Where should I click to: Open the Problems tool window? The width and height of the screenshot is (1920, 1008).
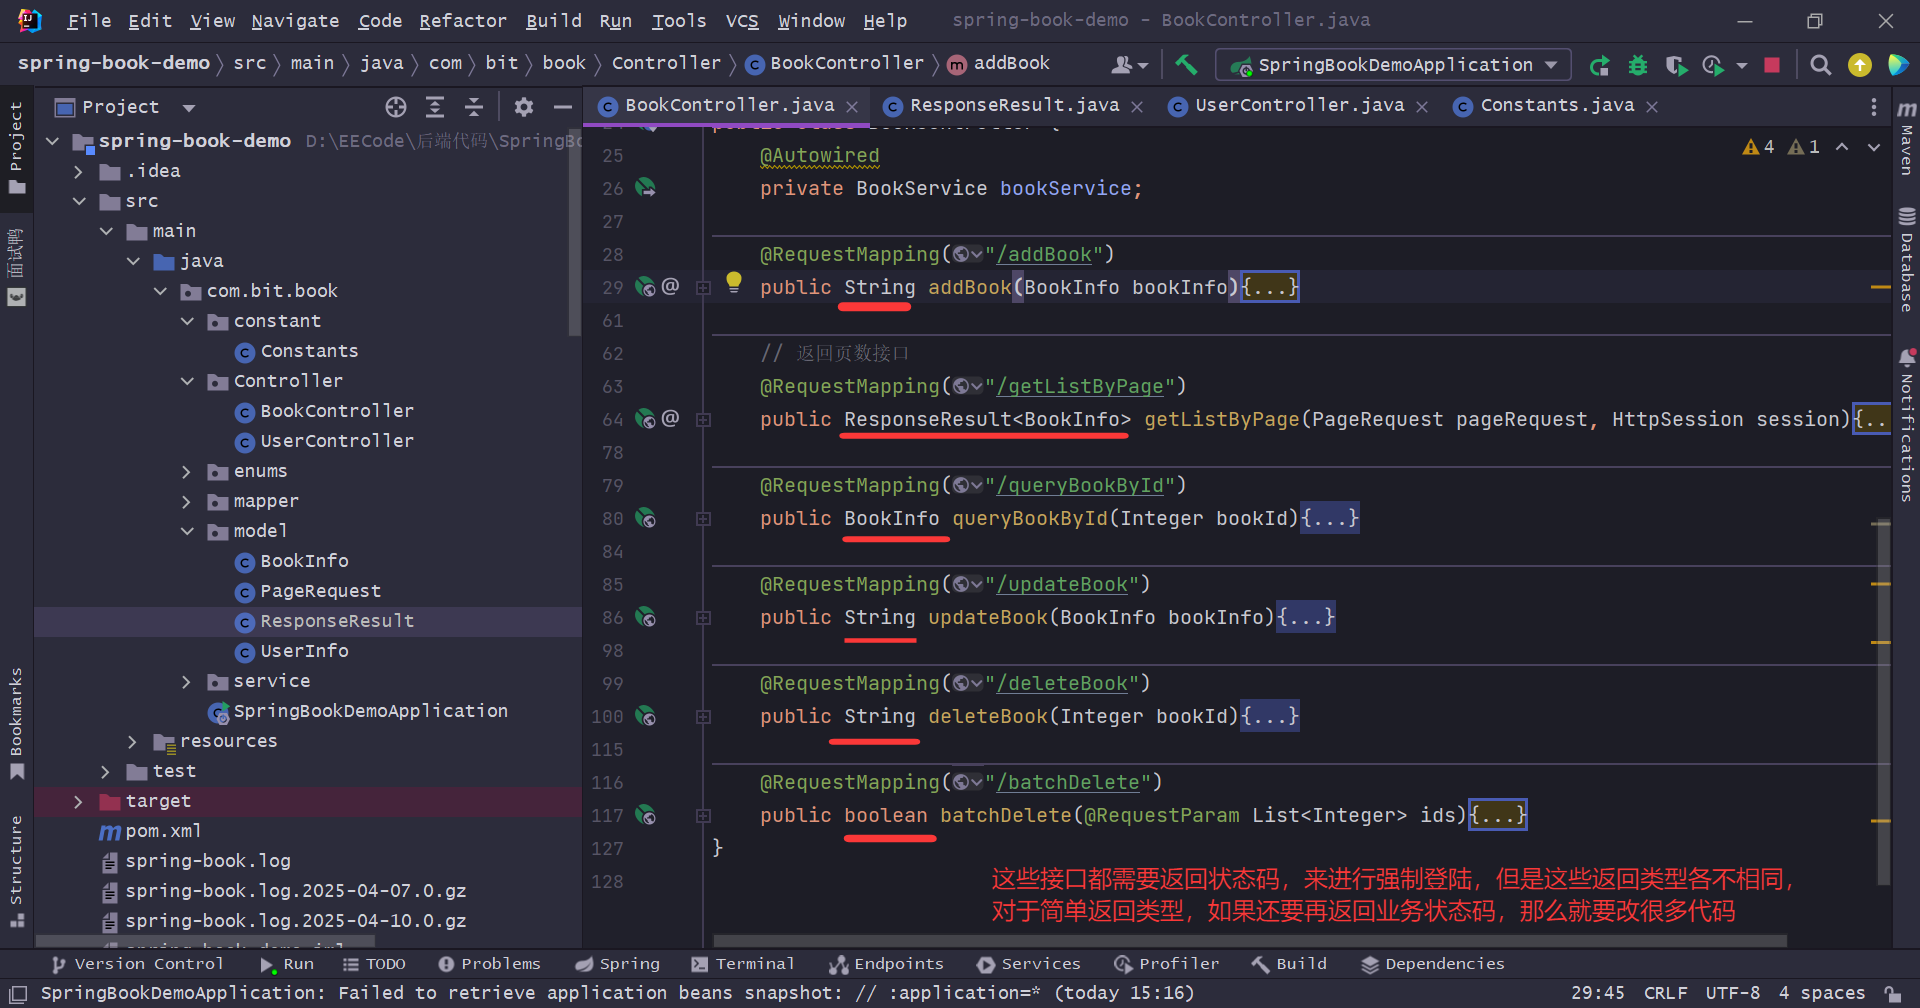click(x=490, y=964)
